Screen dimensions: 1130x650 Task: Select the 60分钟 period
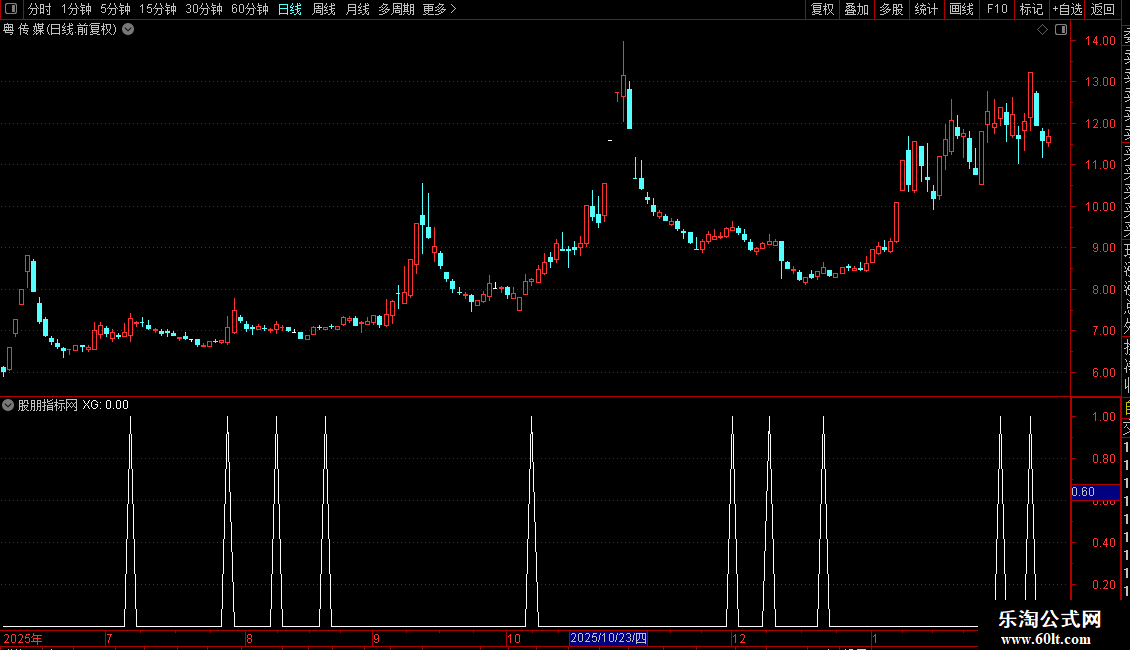pos(249,9)
